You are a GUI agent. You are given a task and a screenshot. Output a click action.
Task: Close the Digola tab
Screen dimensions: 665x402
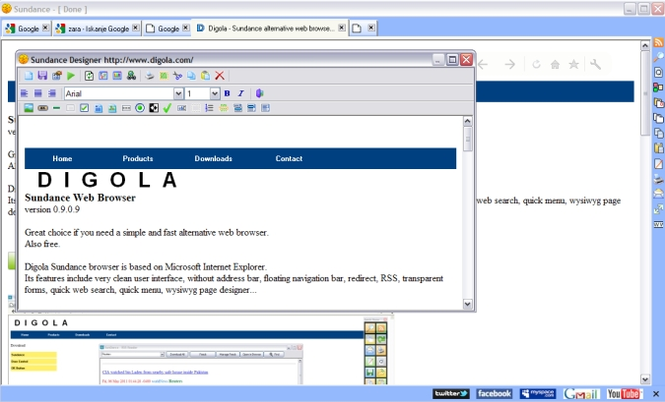[342, 28]
